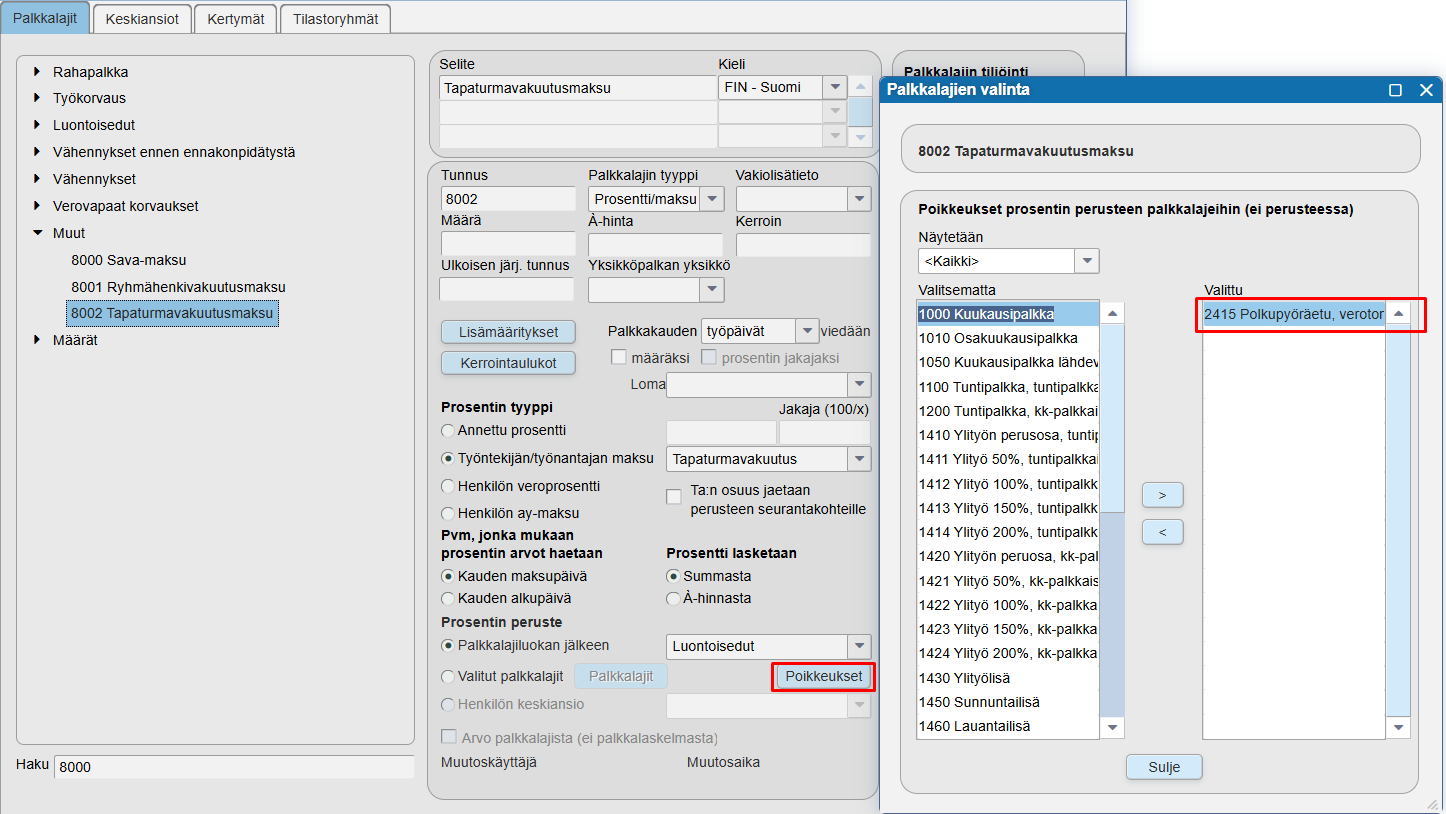
Task: Open the Vakiolisätieto dropdown
Action: point(859,199)
